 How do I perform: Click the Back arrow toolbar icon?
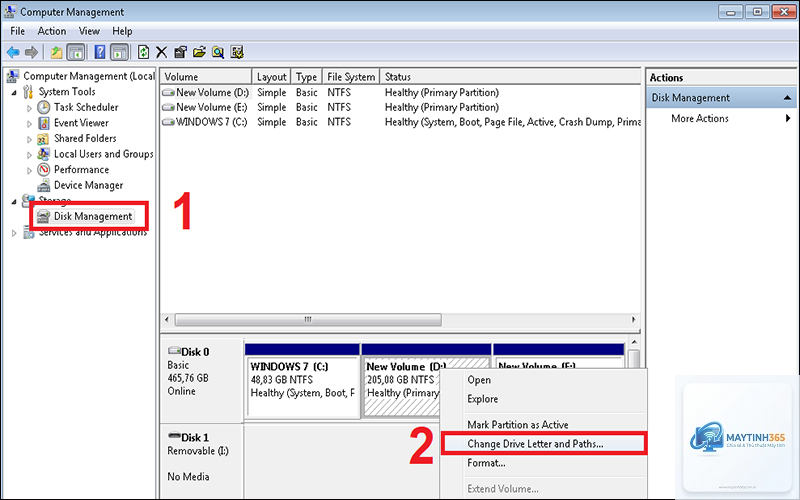[x=13, y=52]
